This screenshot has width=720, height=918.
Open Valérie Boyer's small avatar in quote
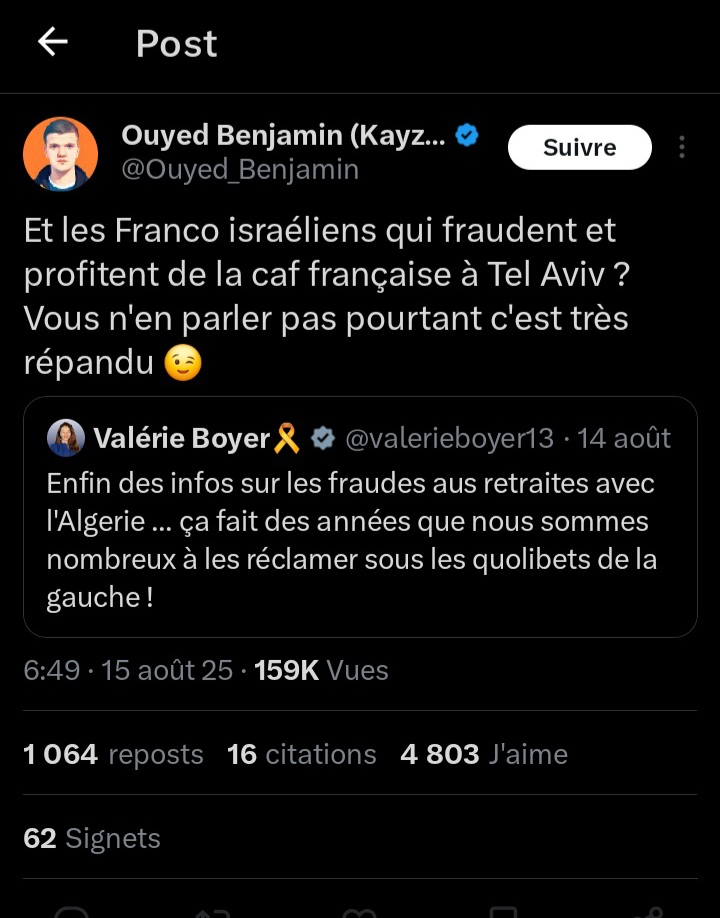[x=65, y=438]
